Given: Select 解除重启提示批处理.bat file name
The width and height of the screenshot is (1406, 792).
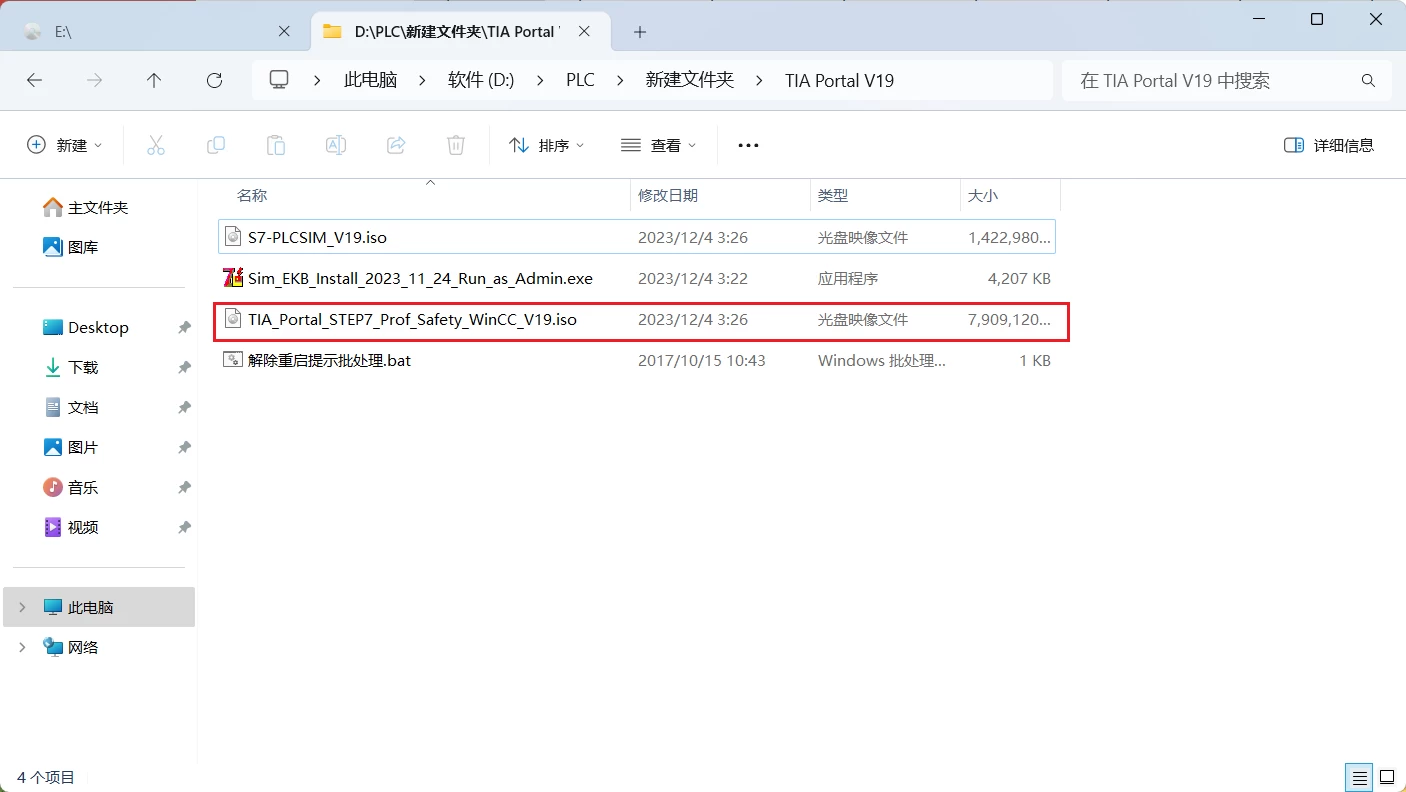Looking at the screenshot, I should [x=329, y=361].
